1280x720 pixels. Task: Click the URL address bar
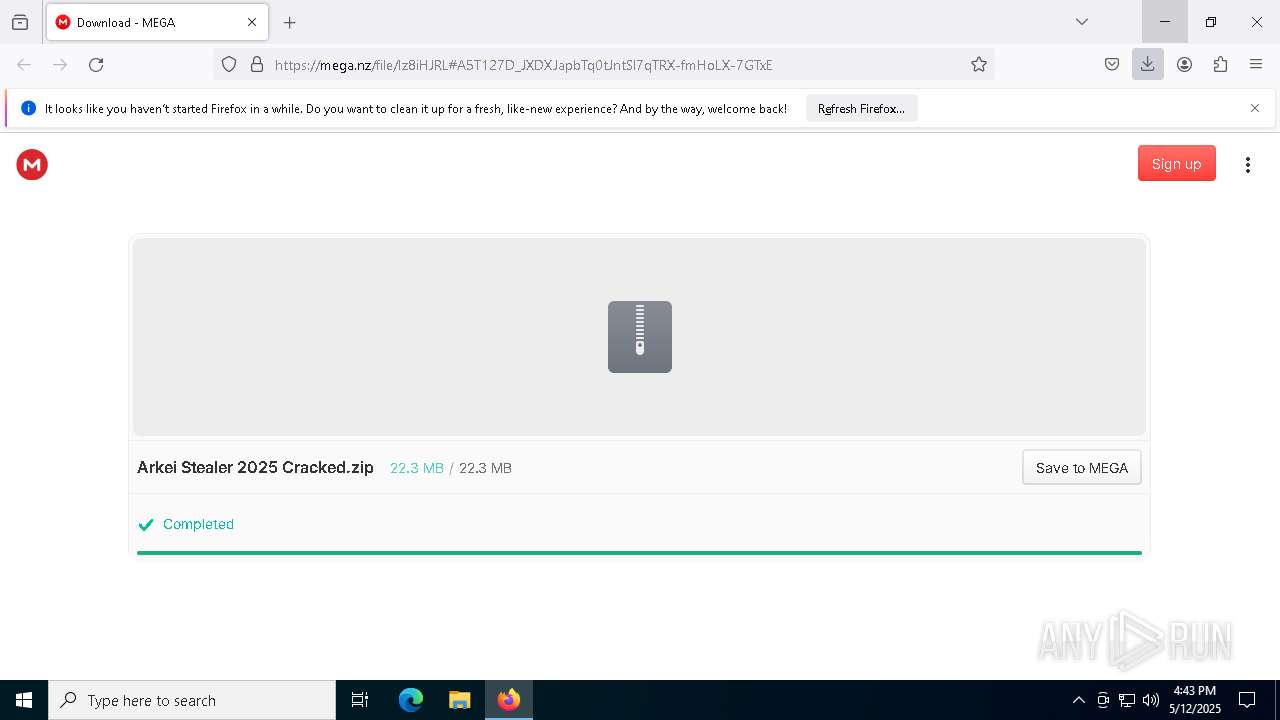click(603, 64)
